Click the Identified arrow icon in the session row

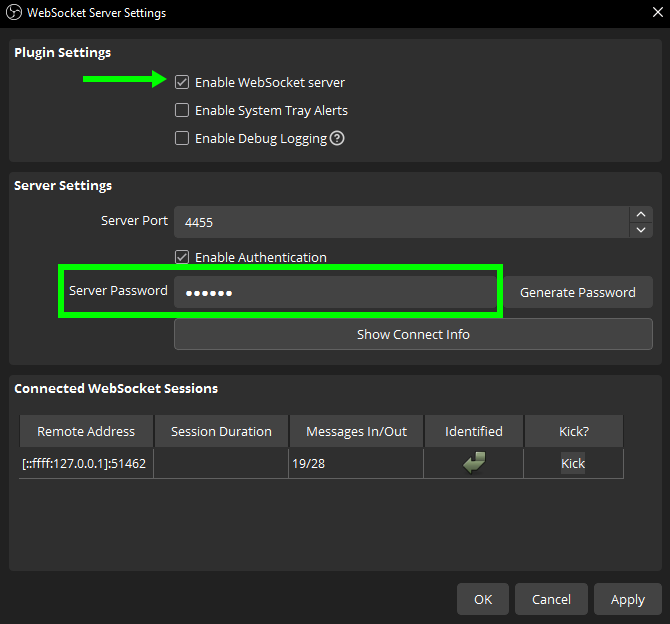click(x=474, y=463)
